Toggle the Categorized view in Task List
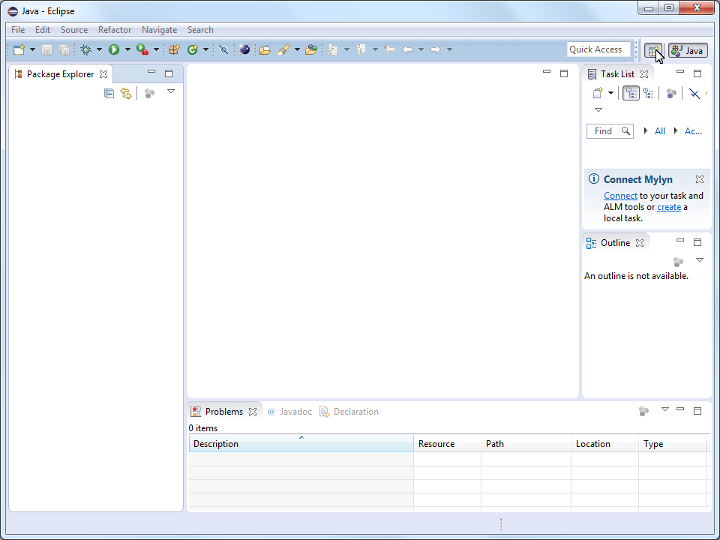The height and width of the screenshot is (540, 720). 631,93
